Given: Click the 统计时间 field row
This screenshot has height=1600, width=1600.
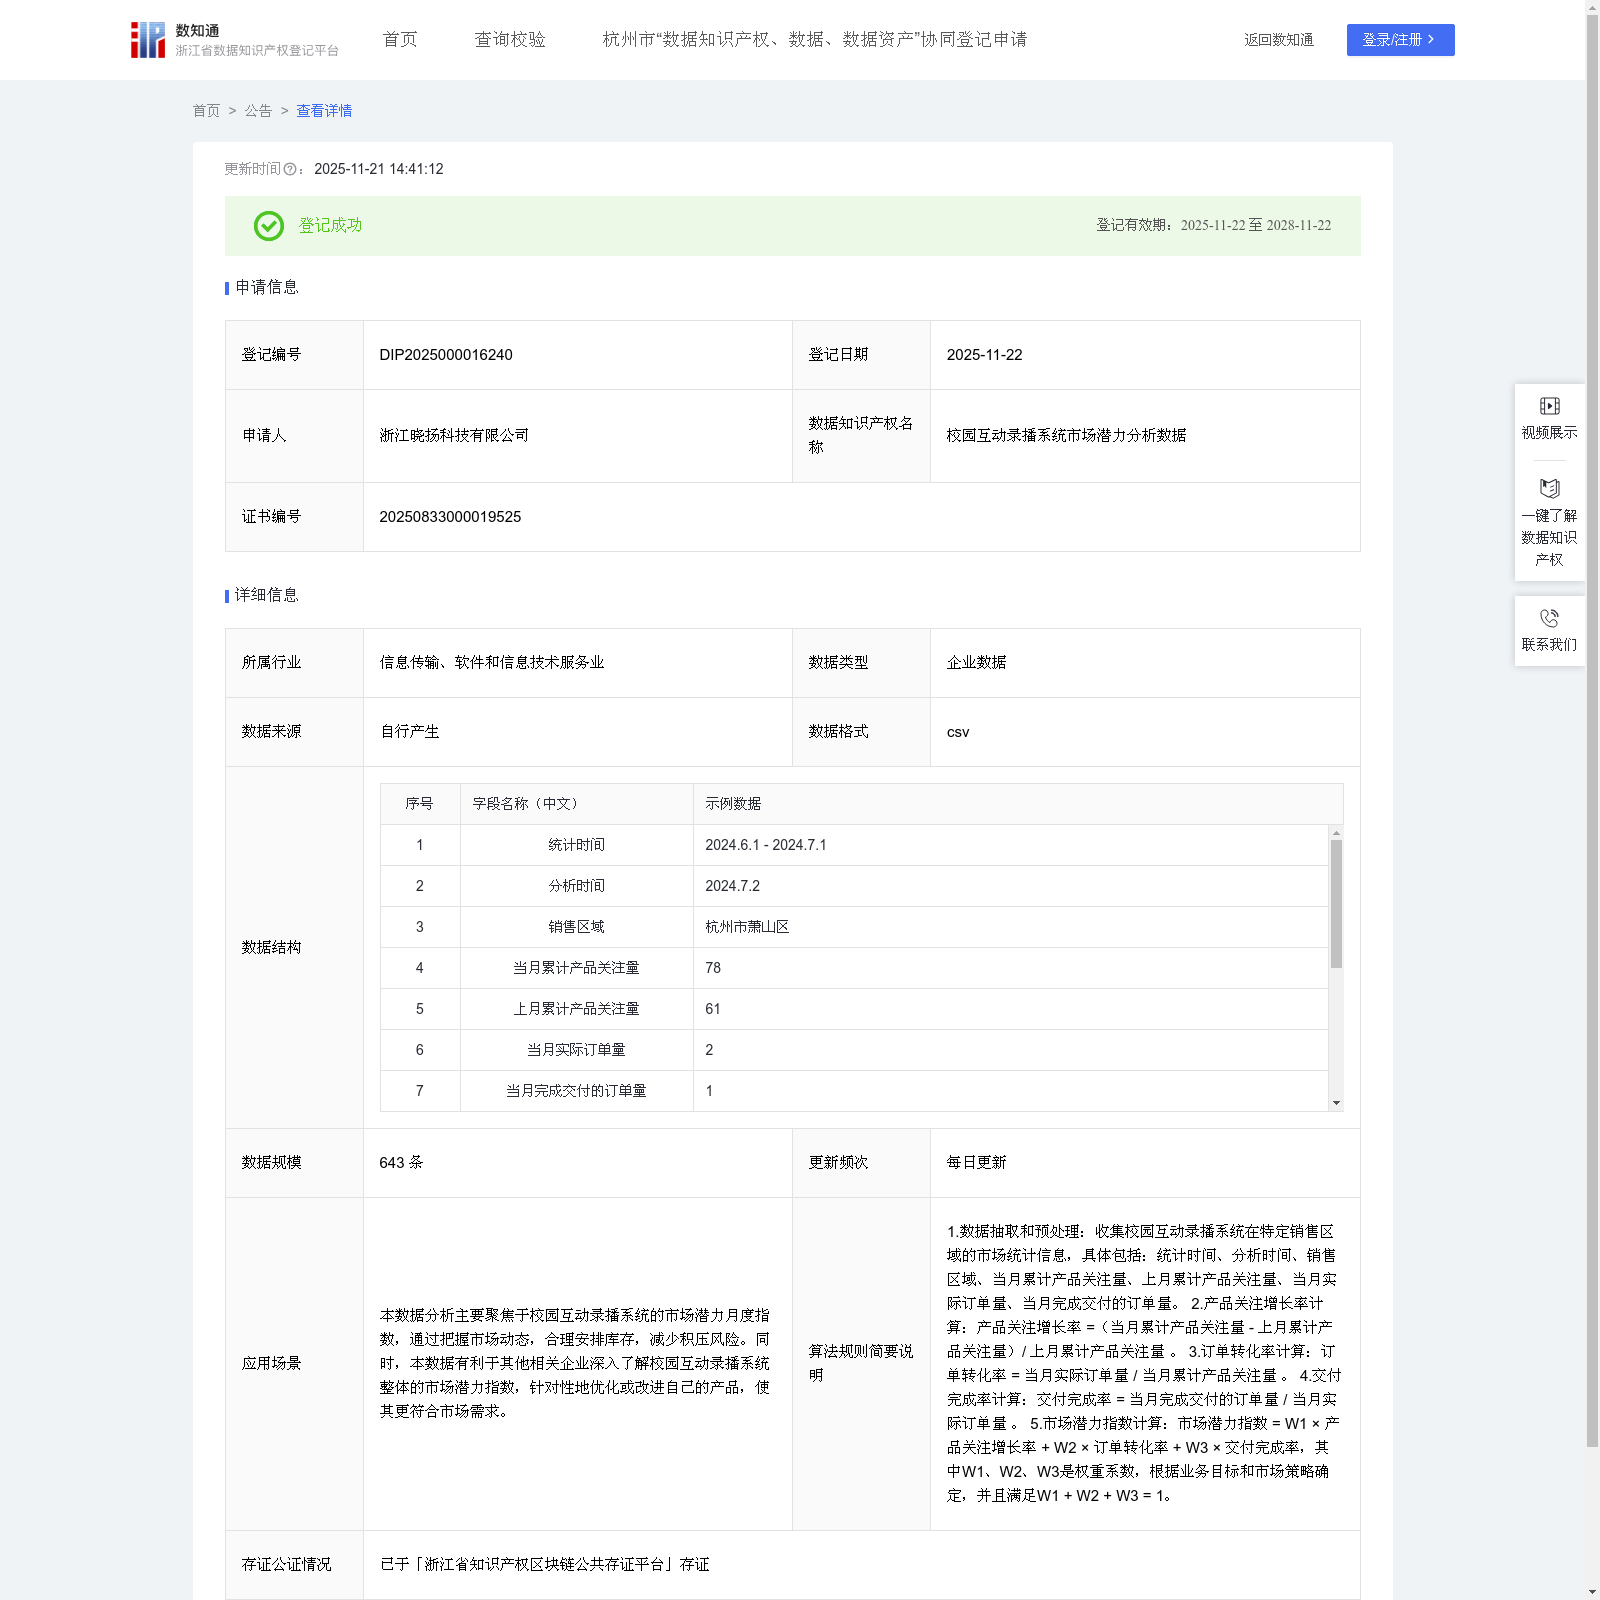Looking at the screenshot, I should [854, 845].
